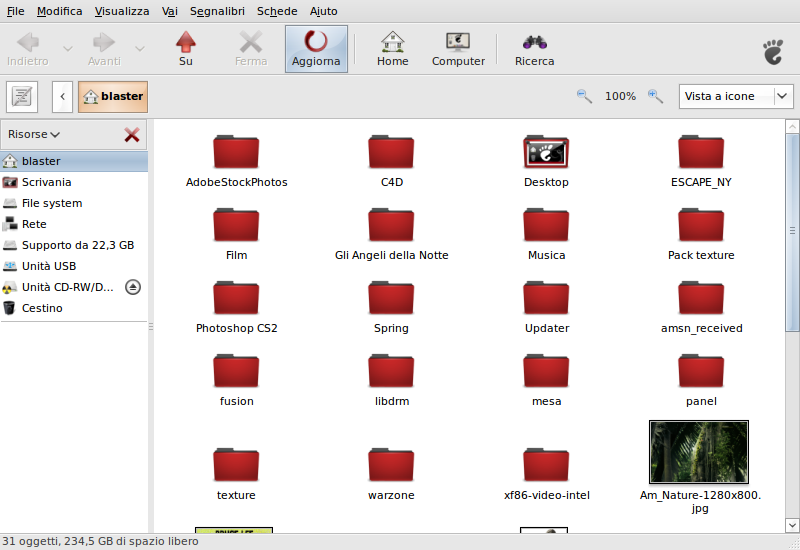Open the Modifica menu

click(59, 11)
